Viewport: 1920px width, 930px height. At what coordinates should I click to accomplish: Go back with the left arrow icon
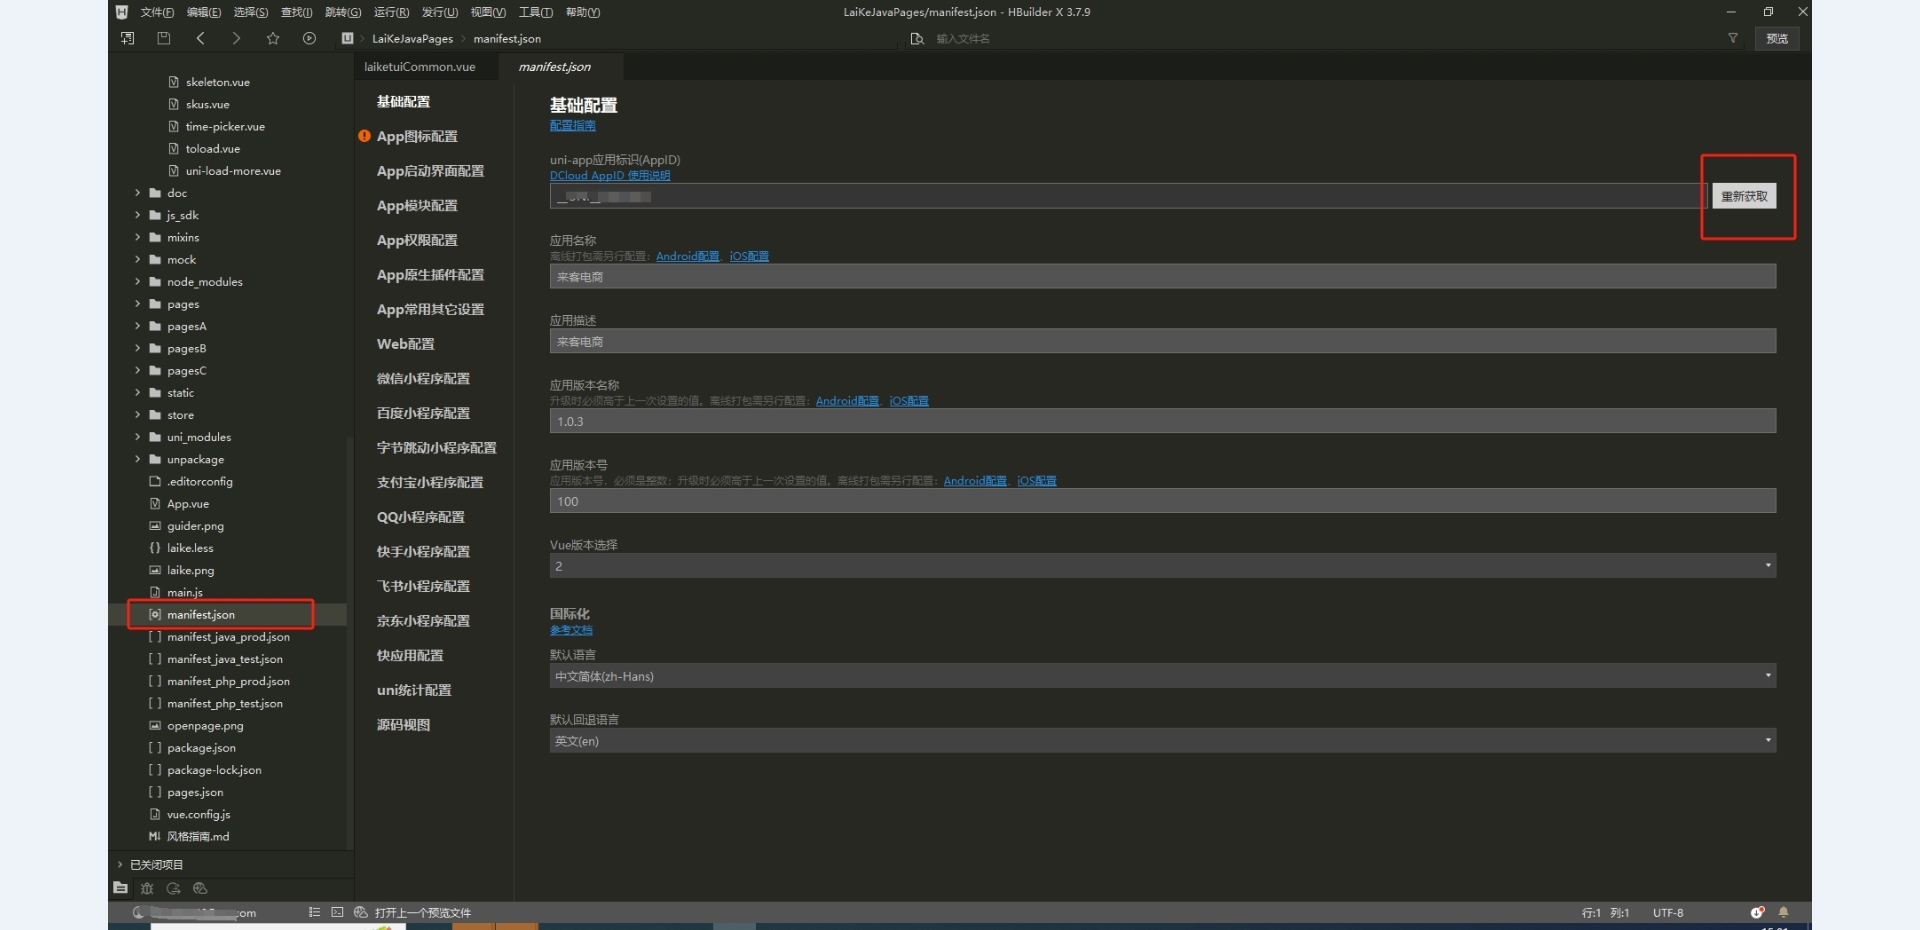(x=200, y=39)
